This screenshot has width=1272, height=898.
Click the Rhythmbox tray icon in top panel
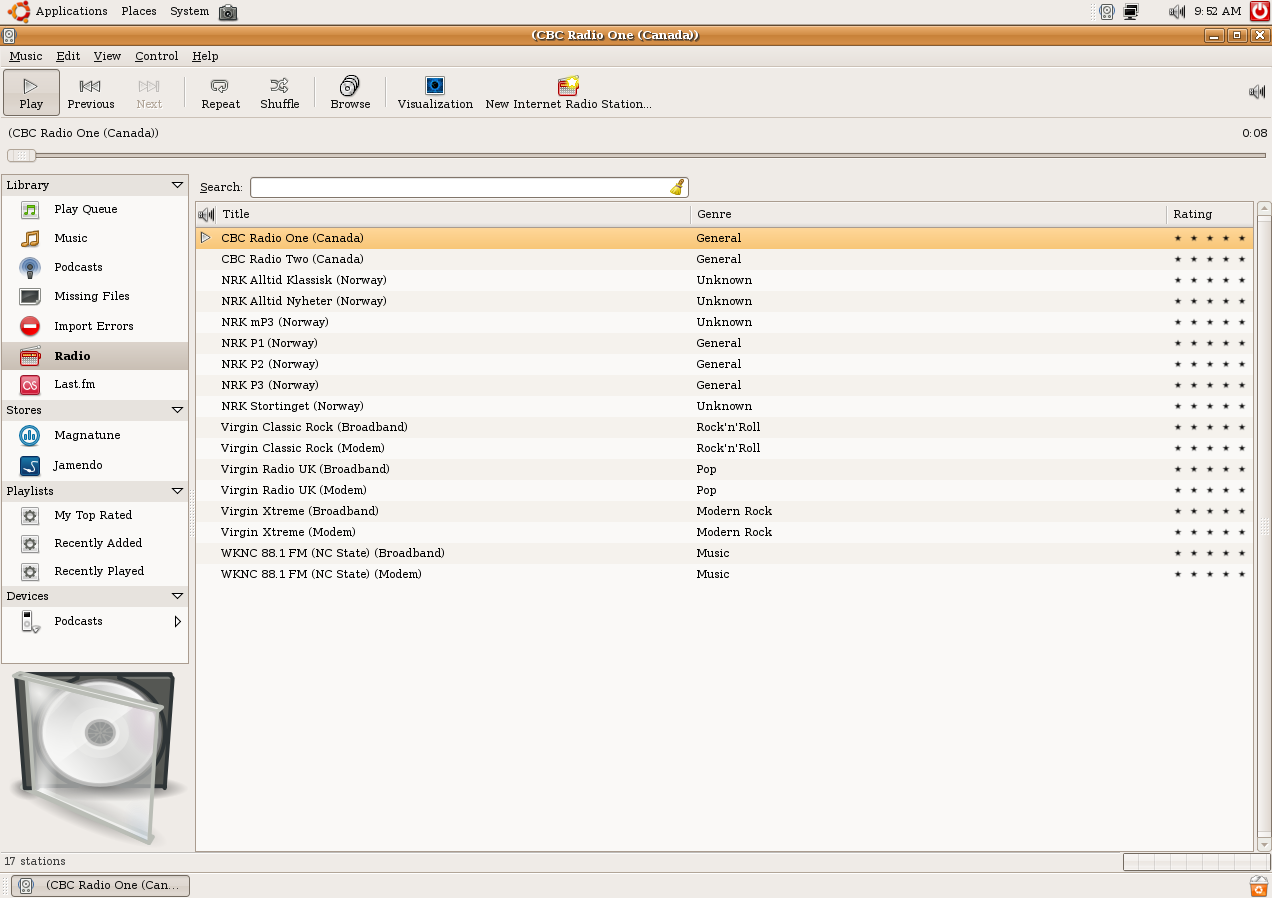tap(1107, 12)
